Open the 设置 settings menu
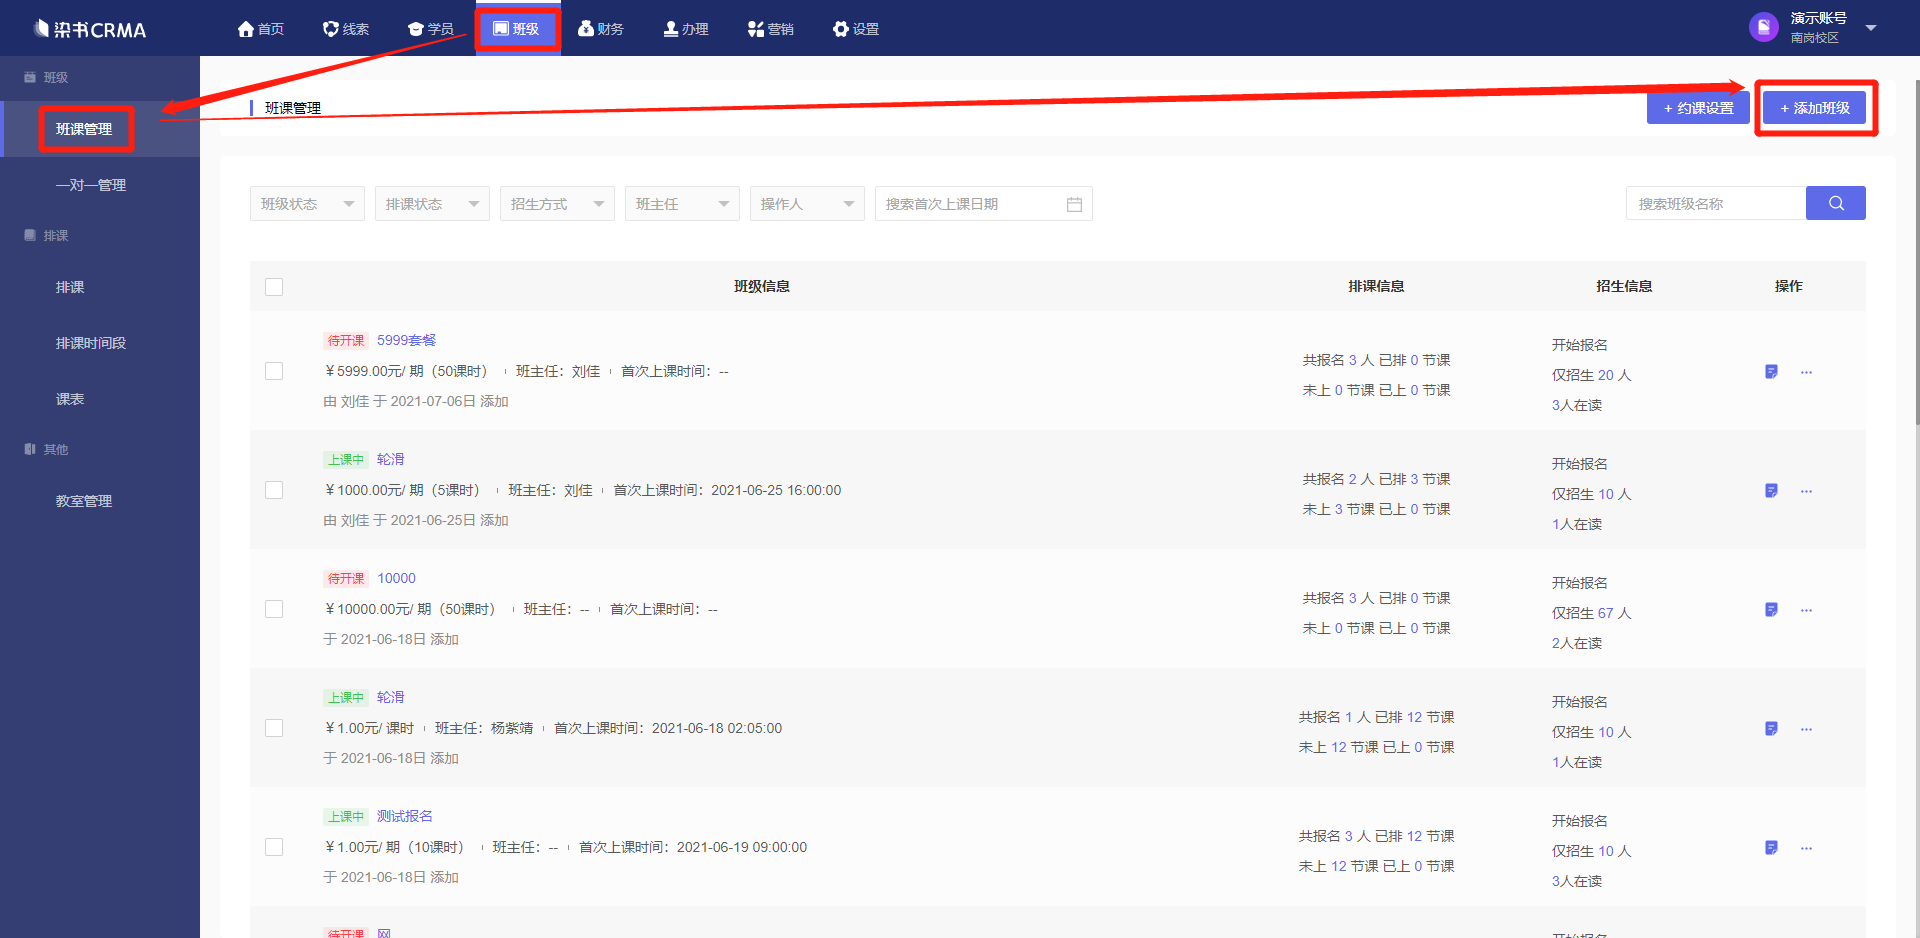The height and width of the screenshot is (938, 1920). [856, 29]
